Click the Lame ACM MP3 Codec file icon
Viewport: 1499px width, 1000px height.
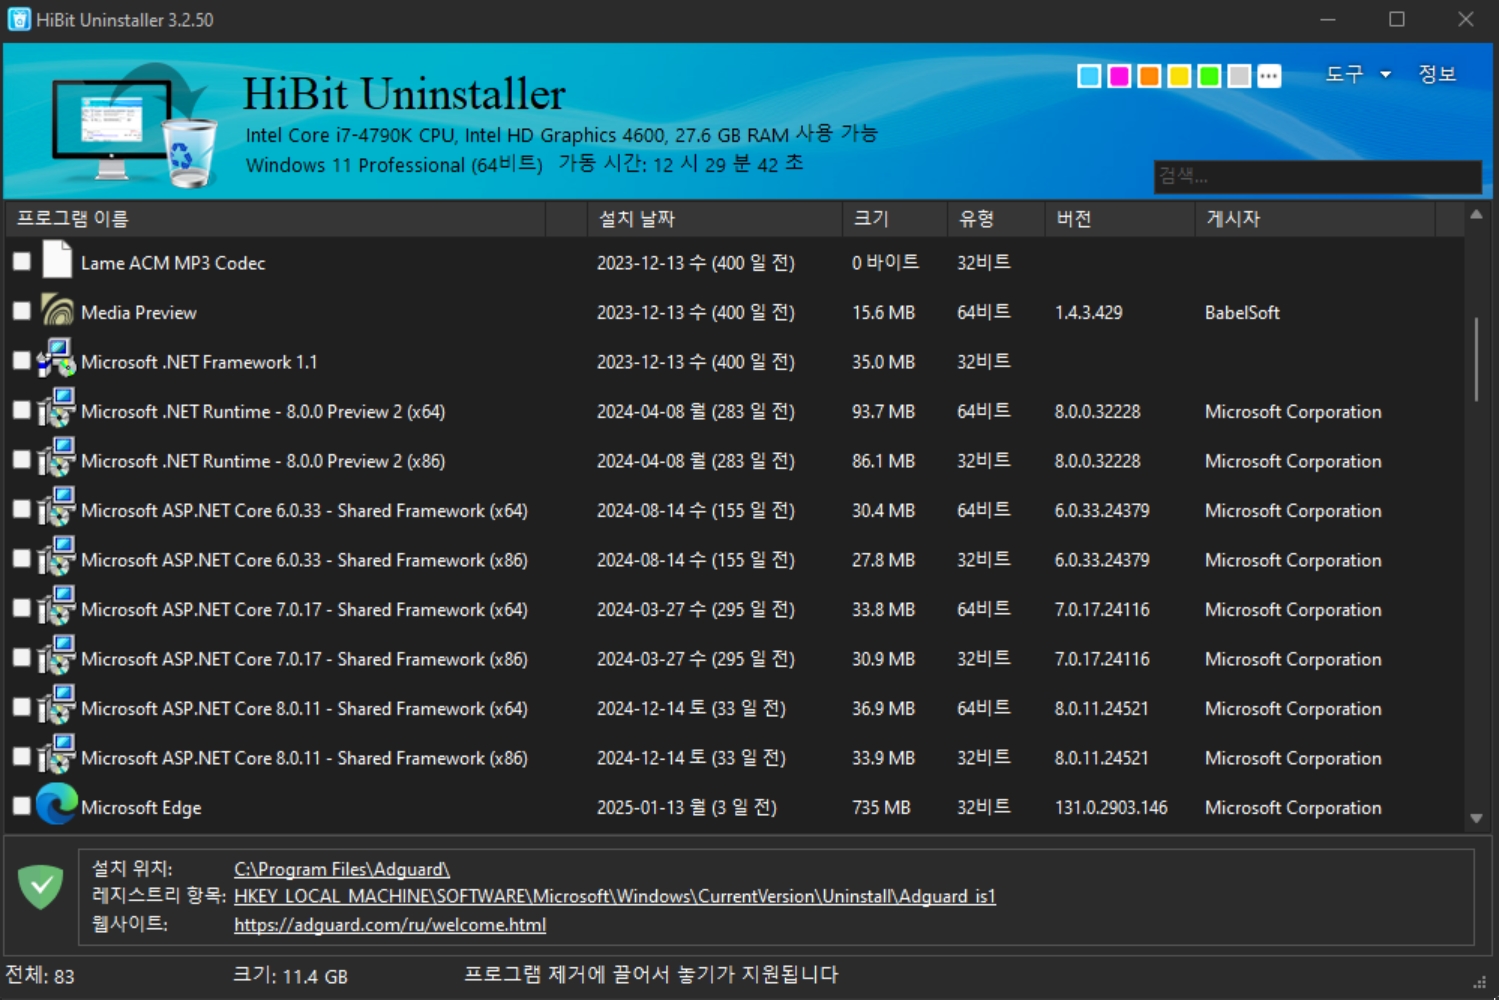coord(57,260)
